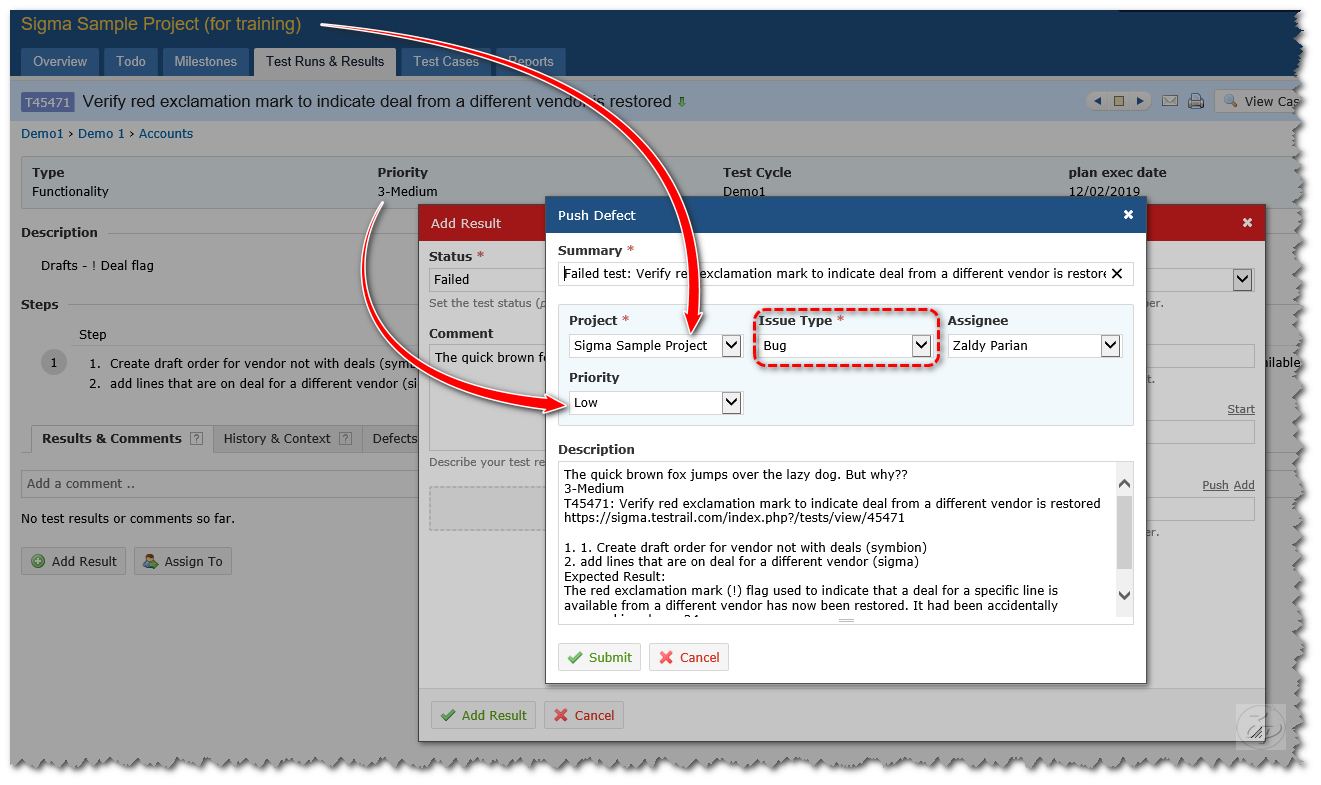
Task: Open the Milestones tab
Action: [x=206, y=62]
